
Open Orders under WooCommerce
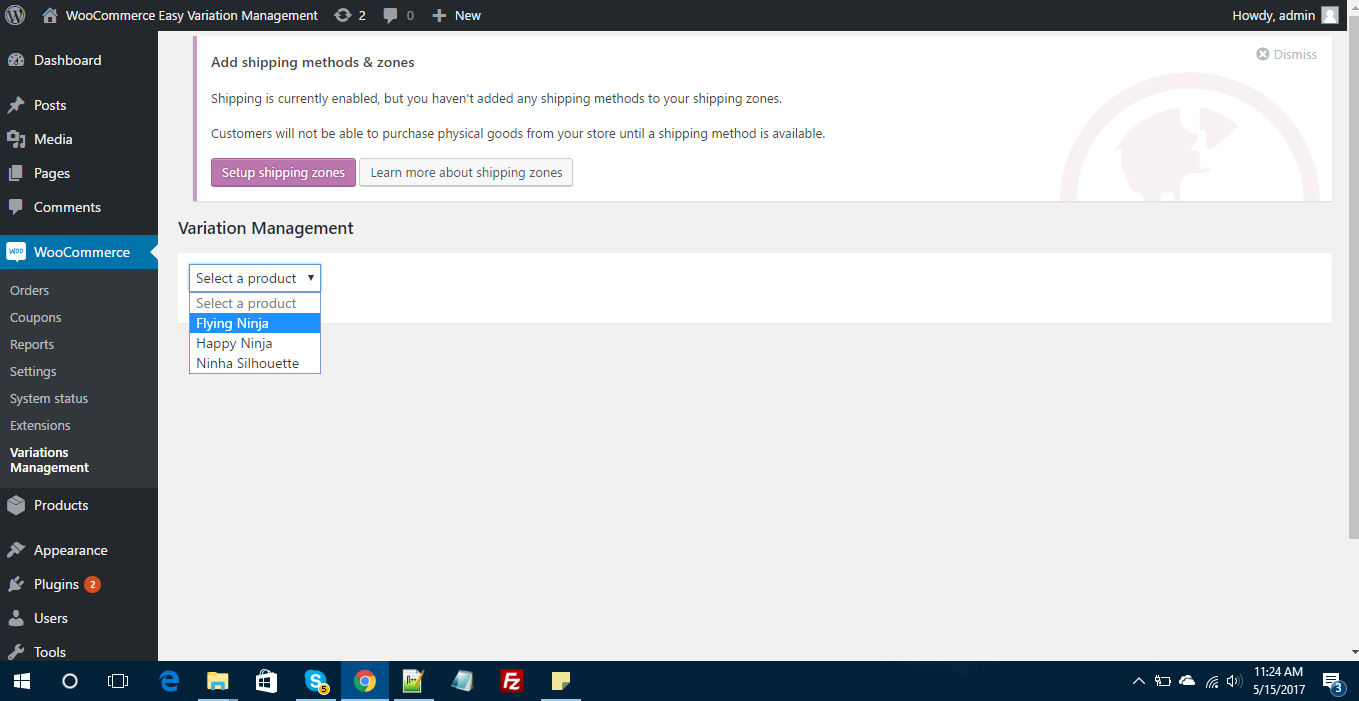[29, 290]
